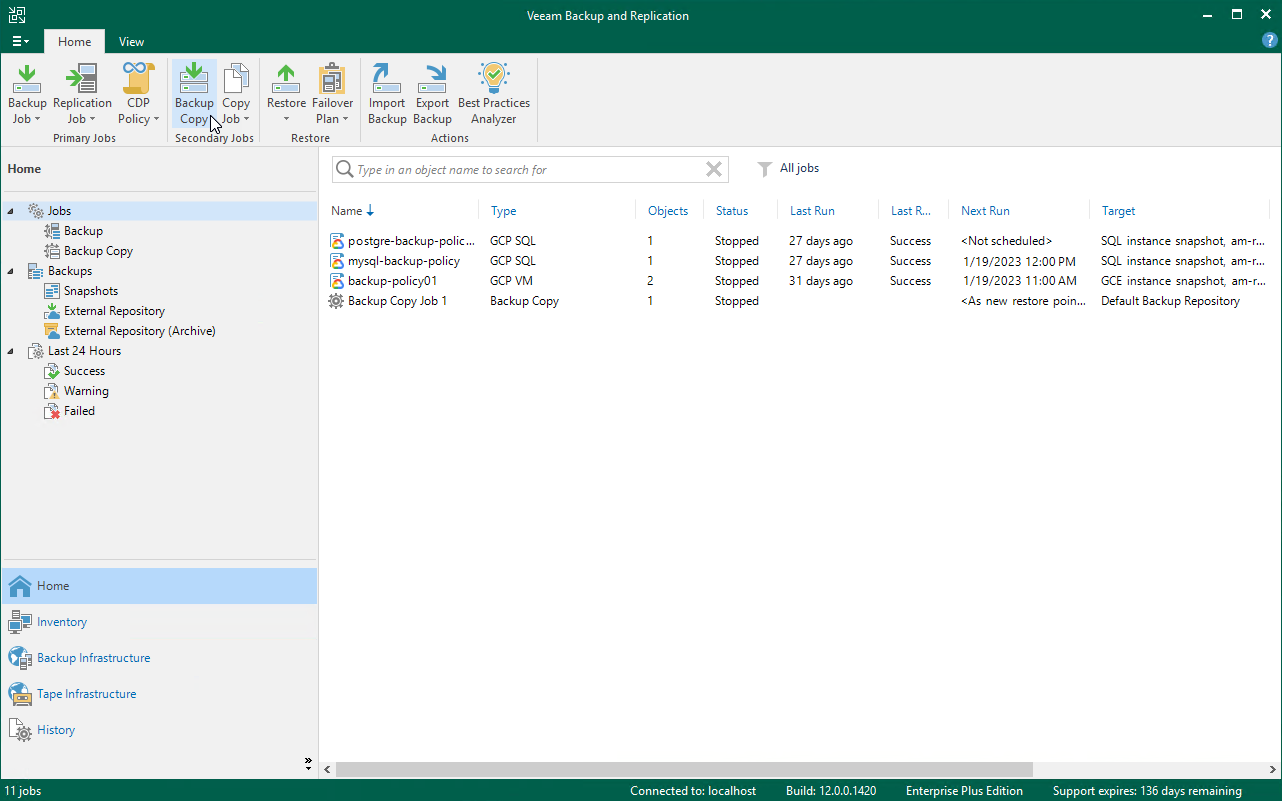Click the Jobs gear icon in tree

35,211
